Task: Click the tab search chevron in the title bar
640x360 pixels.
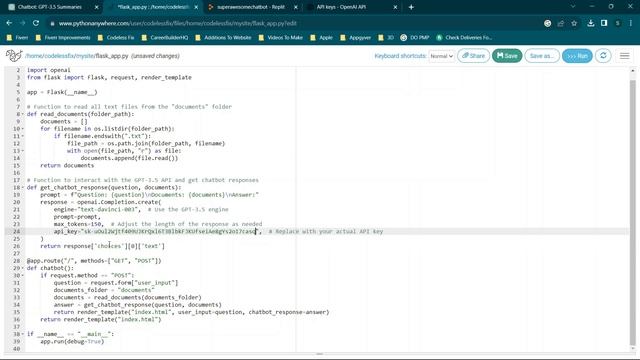Action: click(573, 7)
